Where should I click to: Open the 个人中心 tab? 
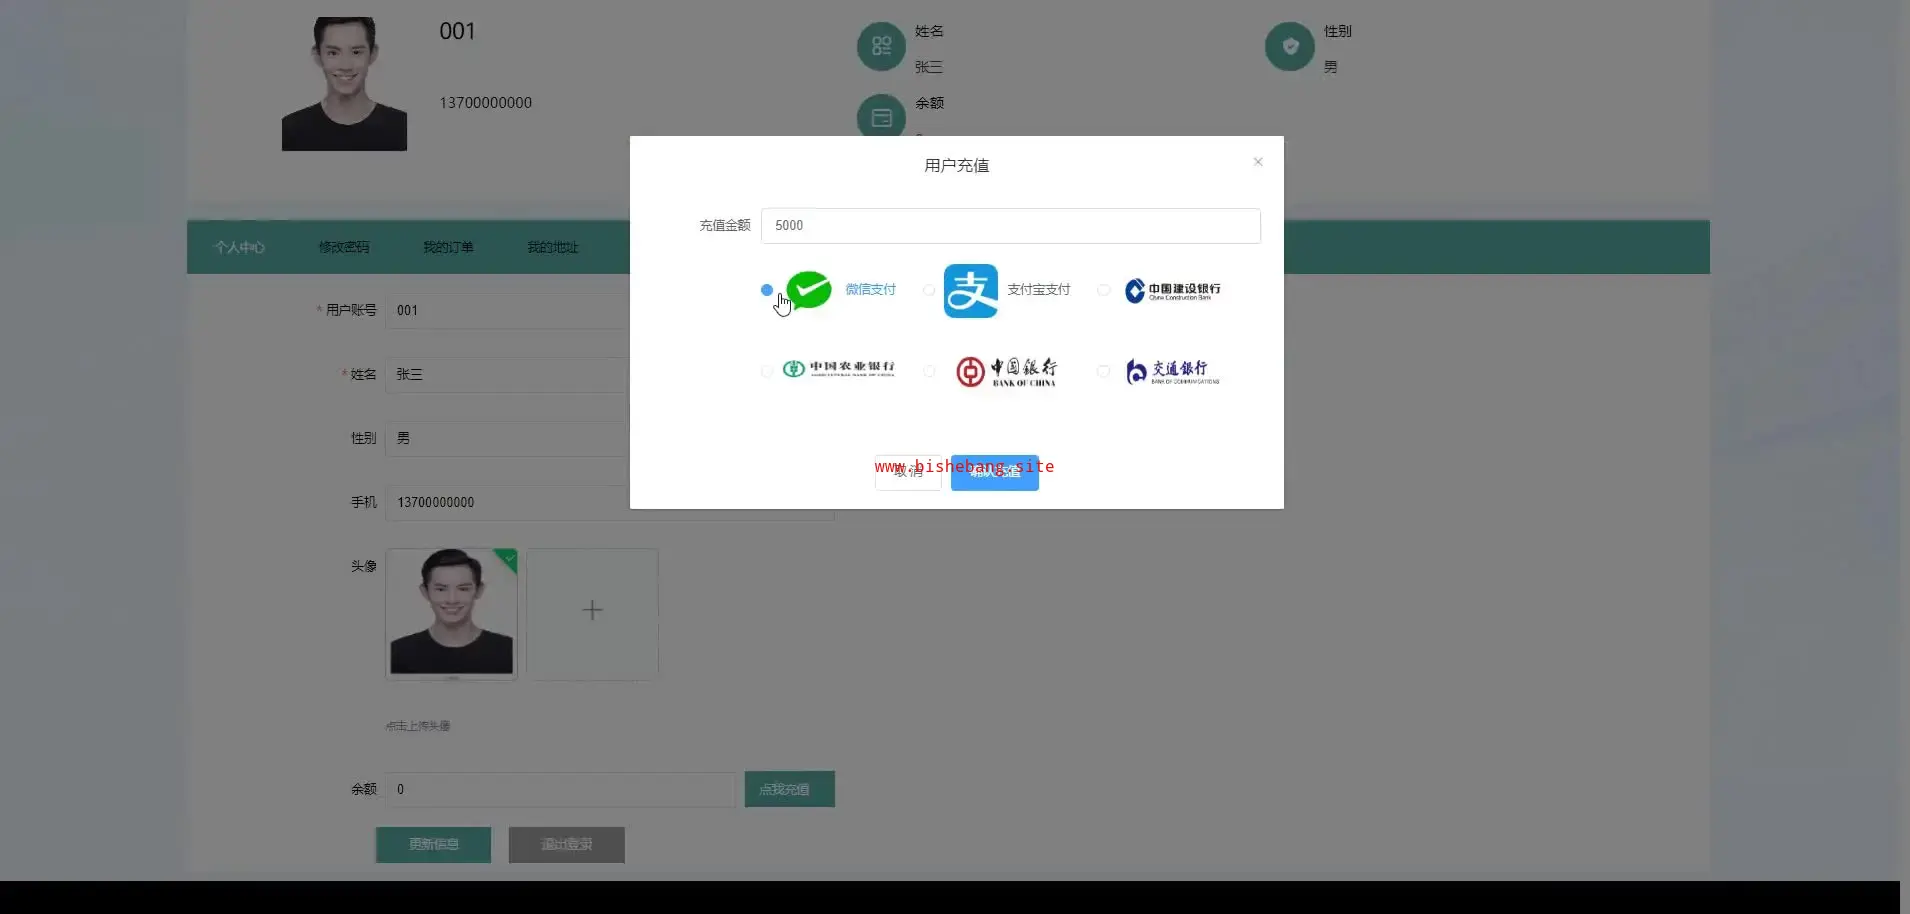240,247
